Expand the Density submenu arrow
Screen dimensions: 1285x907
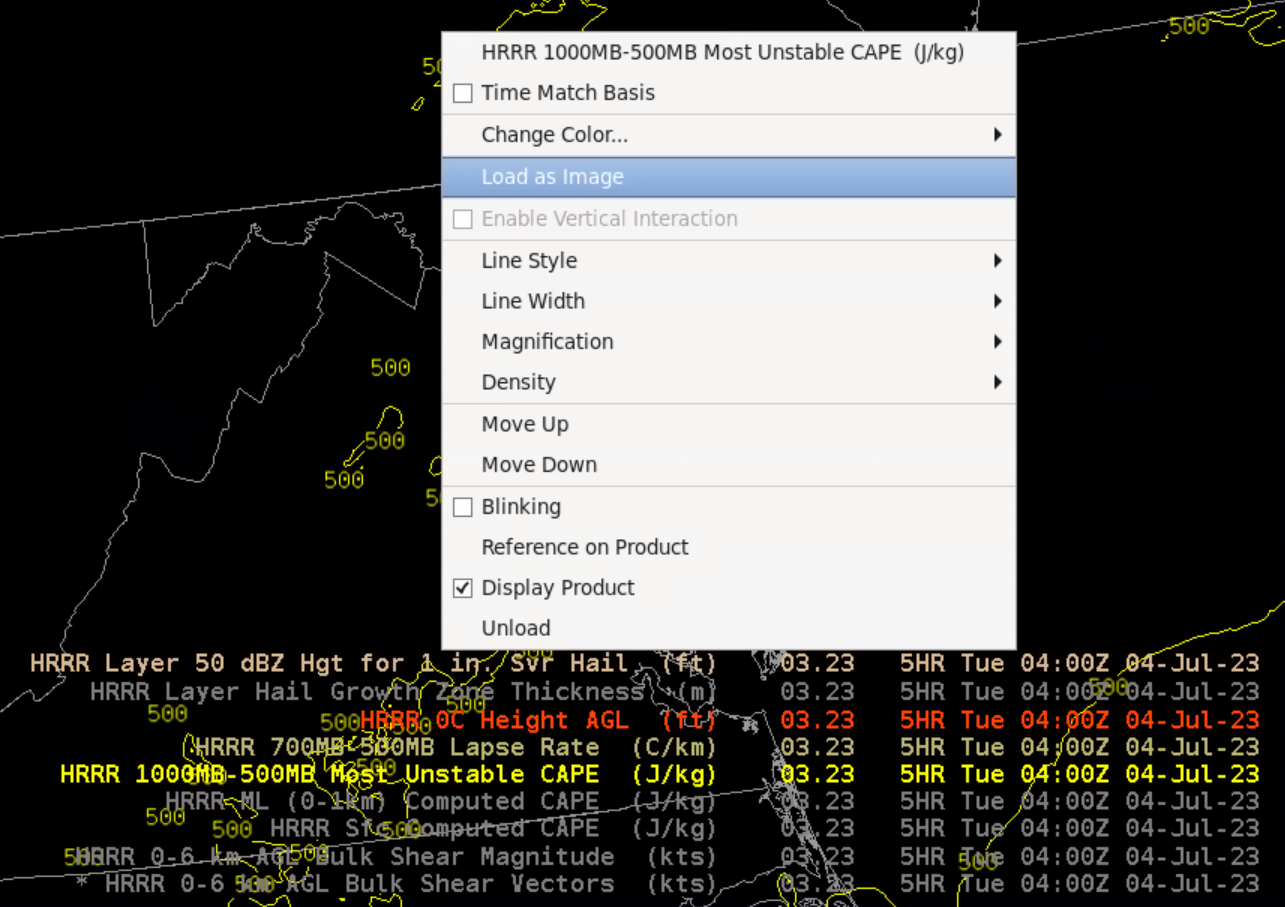[x=998, y=382]
